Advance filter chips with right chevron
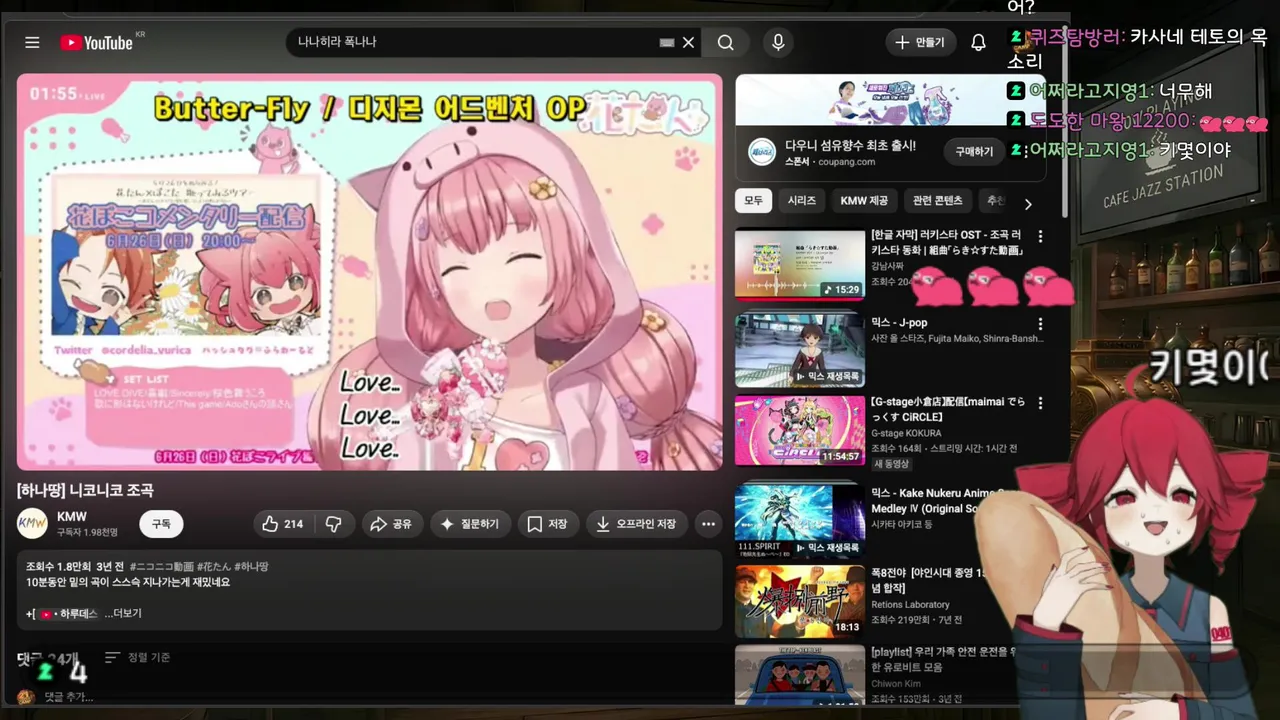 (x=1027, y=203)
